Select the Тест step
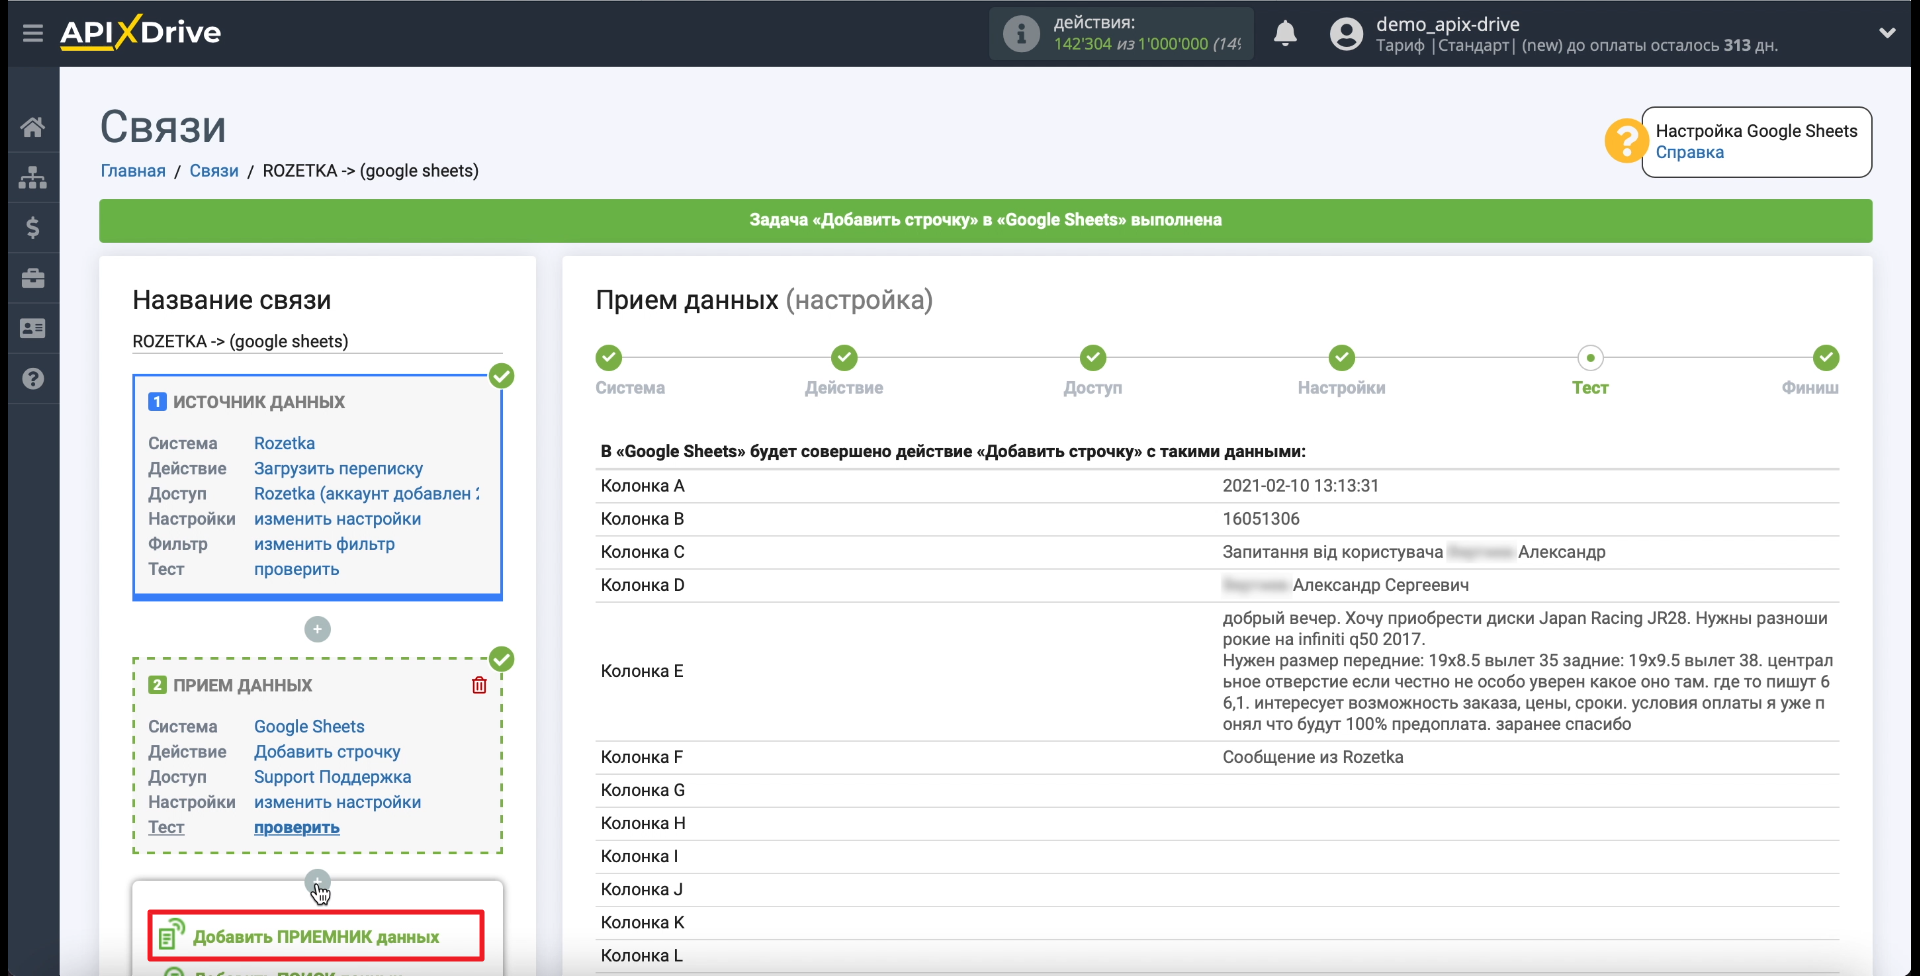 tap(1590, 358)
